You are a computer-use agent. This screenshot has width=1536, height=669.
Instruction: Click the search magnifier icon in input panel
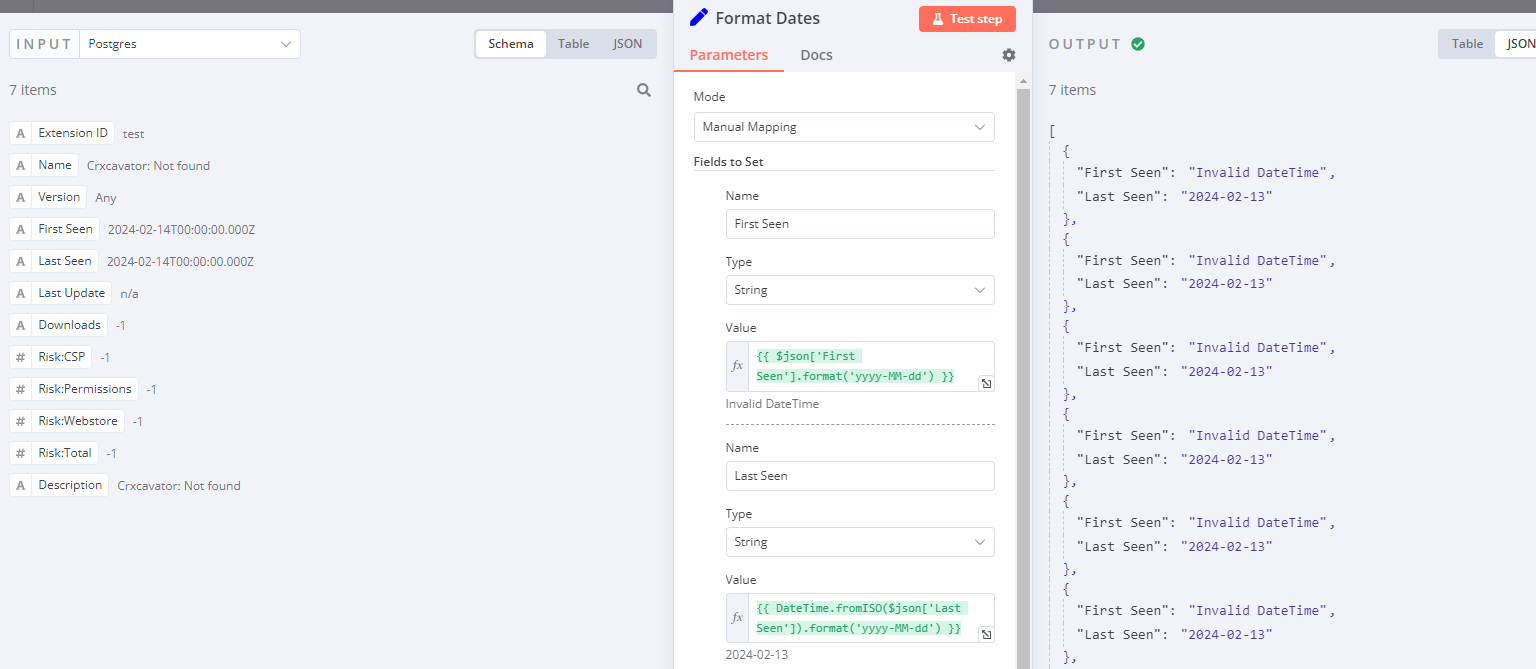coord(644,90)
